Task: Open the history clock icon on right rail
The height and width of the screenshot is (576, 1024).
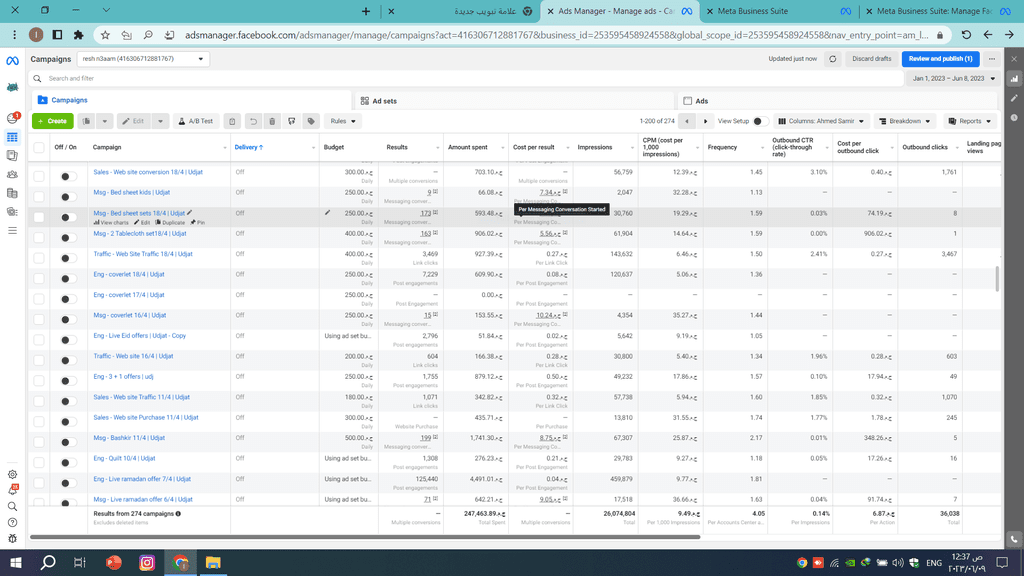Action: [x=1014, y=118]
